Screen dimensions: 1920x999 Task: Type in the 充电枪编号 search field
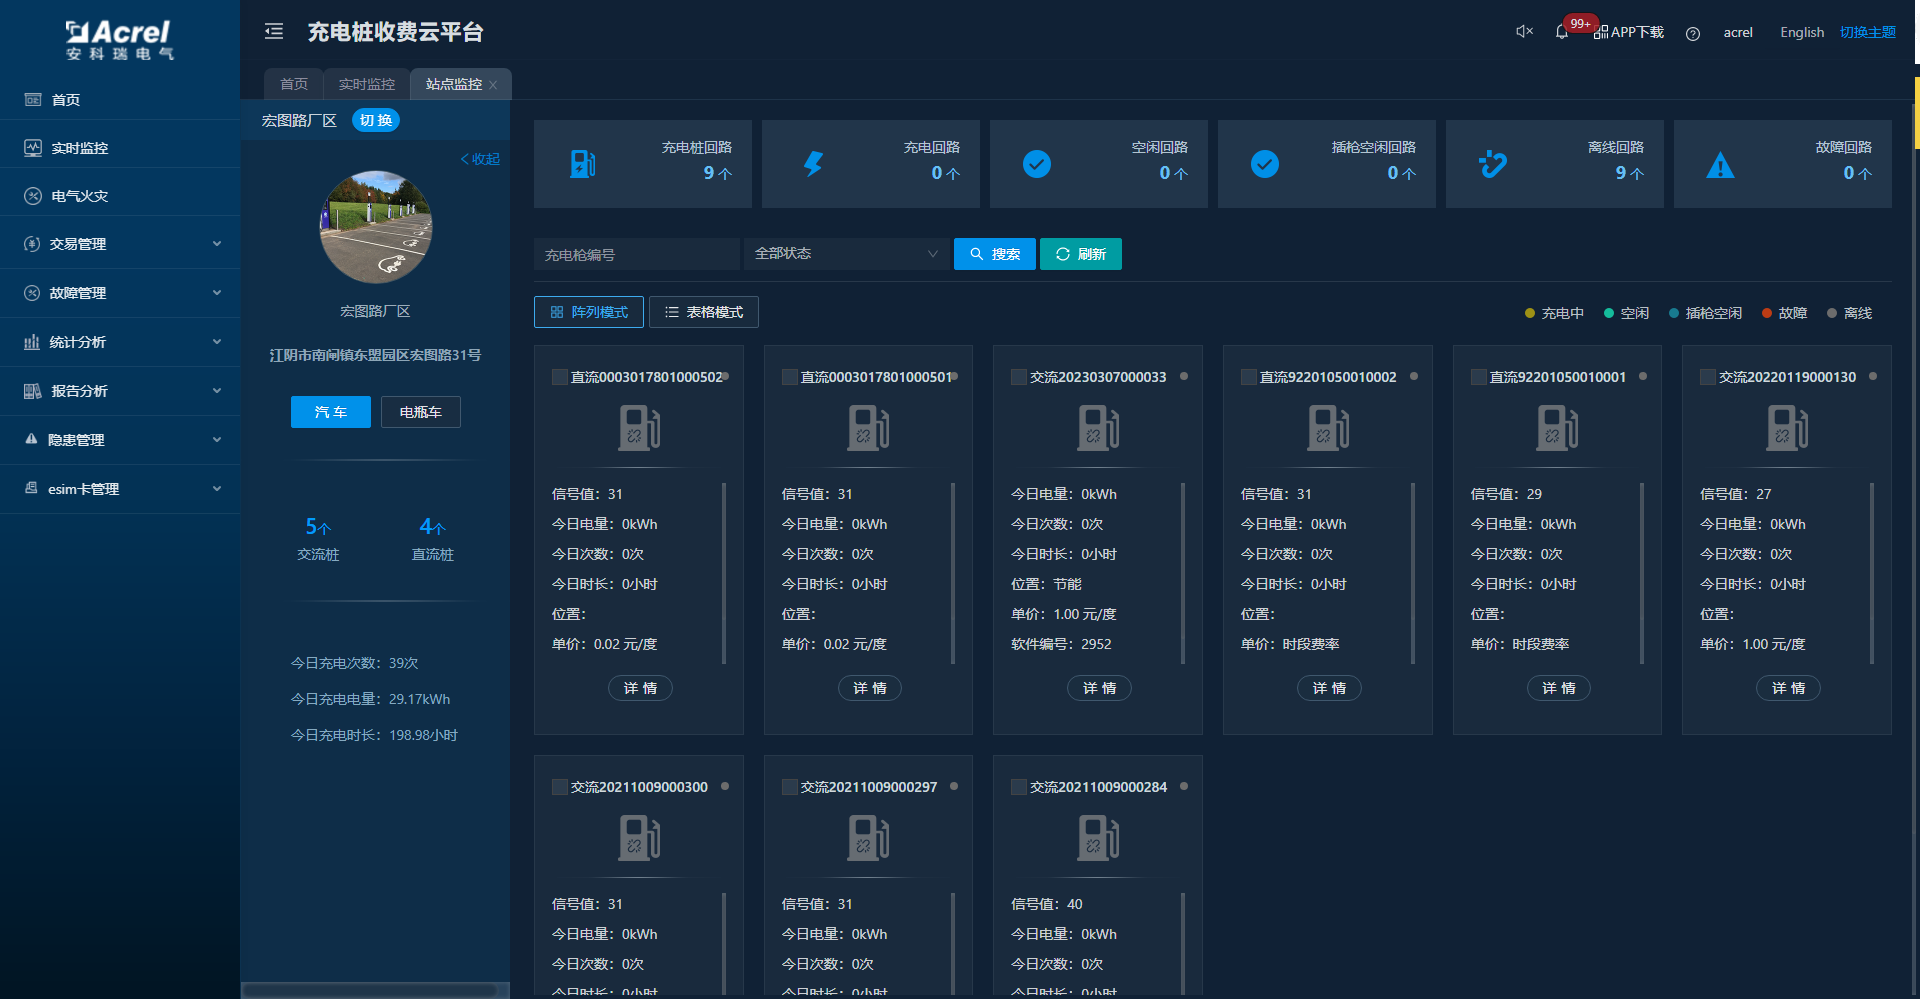tap(636, 255)
